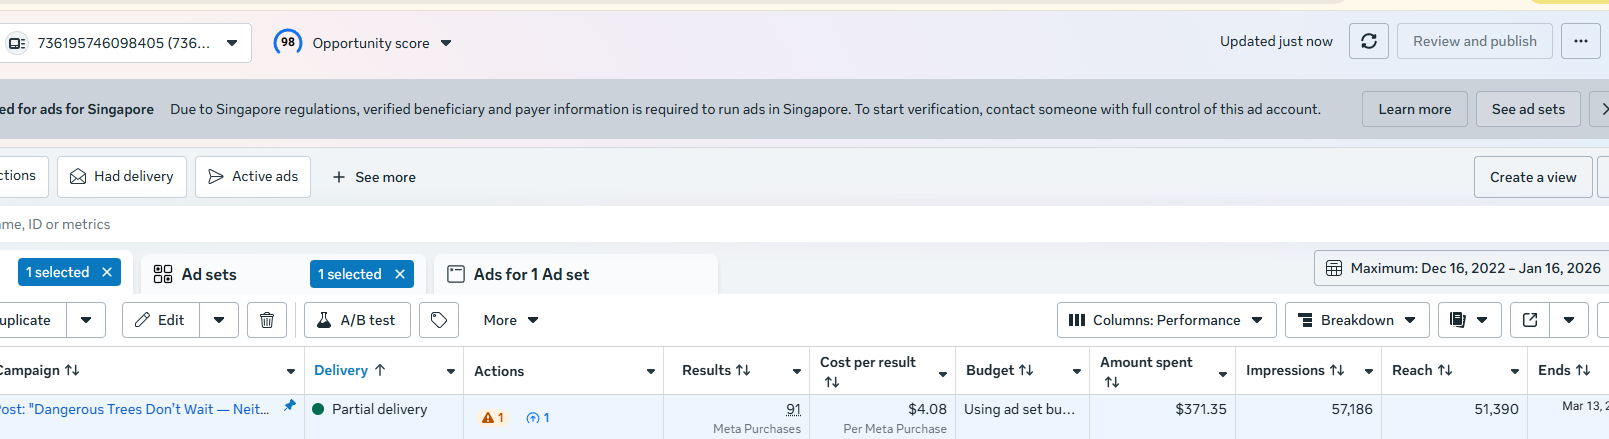
Task: Click the tag label icon button
Action: pyautogui.click(x=439, y=320)
